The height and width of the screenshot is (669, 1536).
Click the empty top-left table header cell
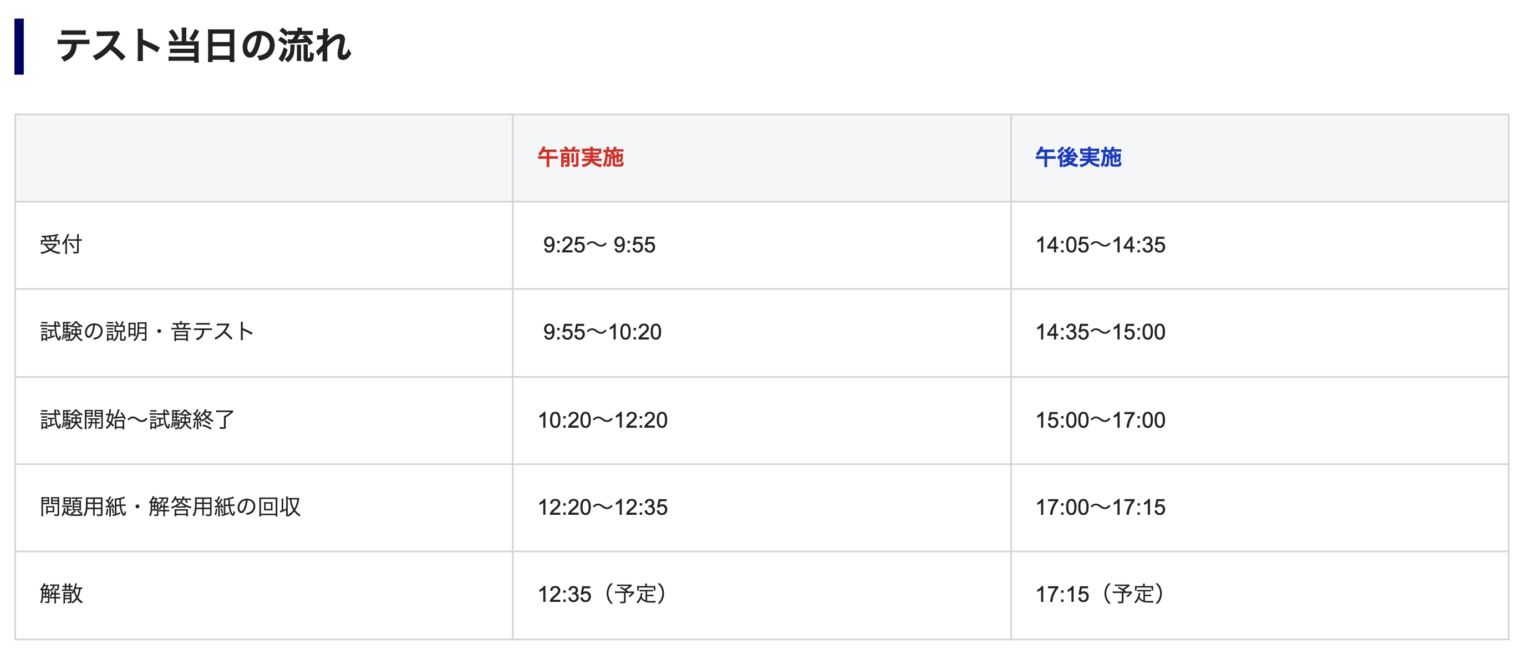(264, 158)
